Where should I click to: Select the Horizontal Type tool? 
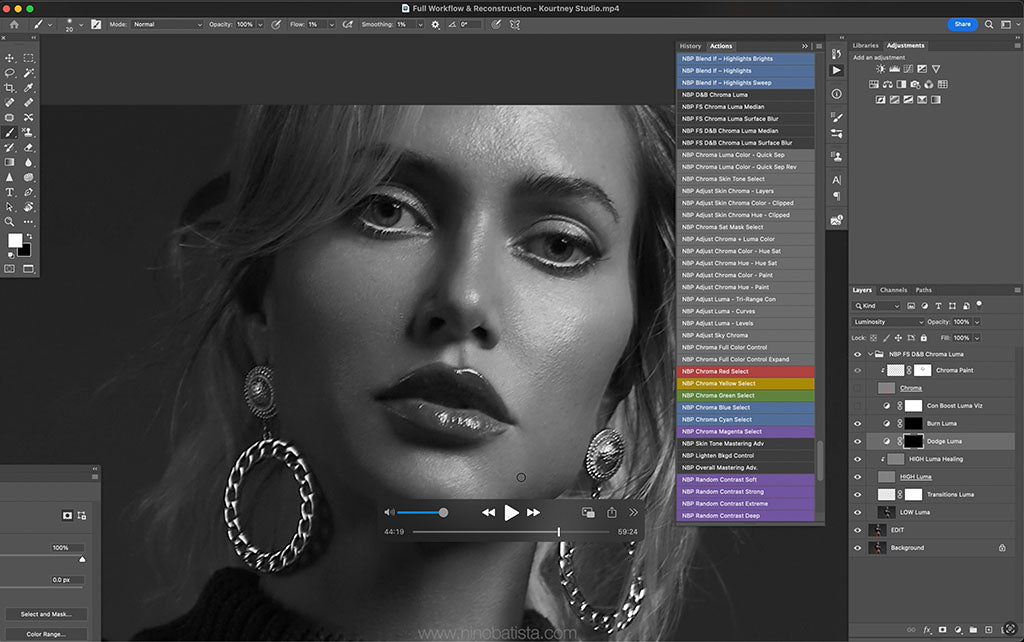click(x=10, y=192)
